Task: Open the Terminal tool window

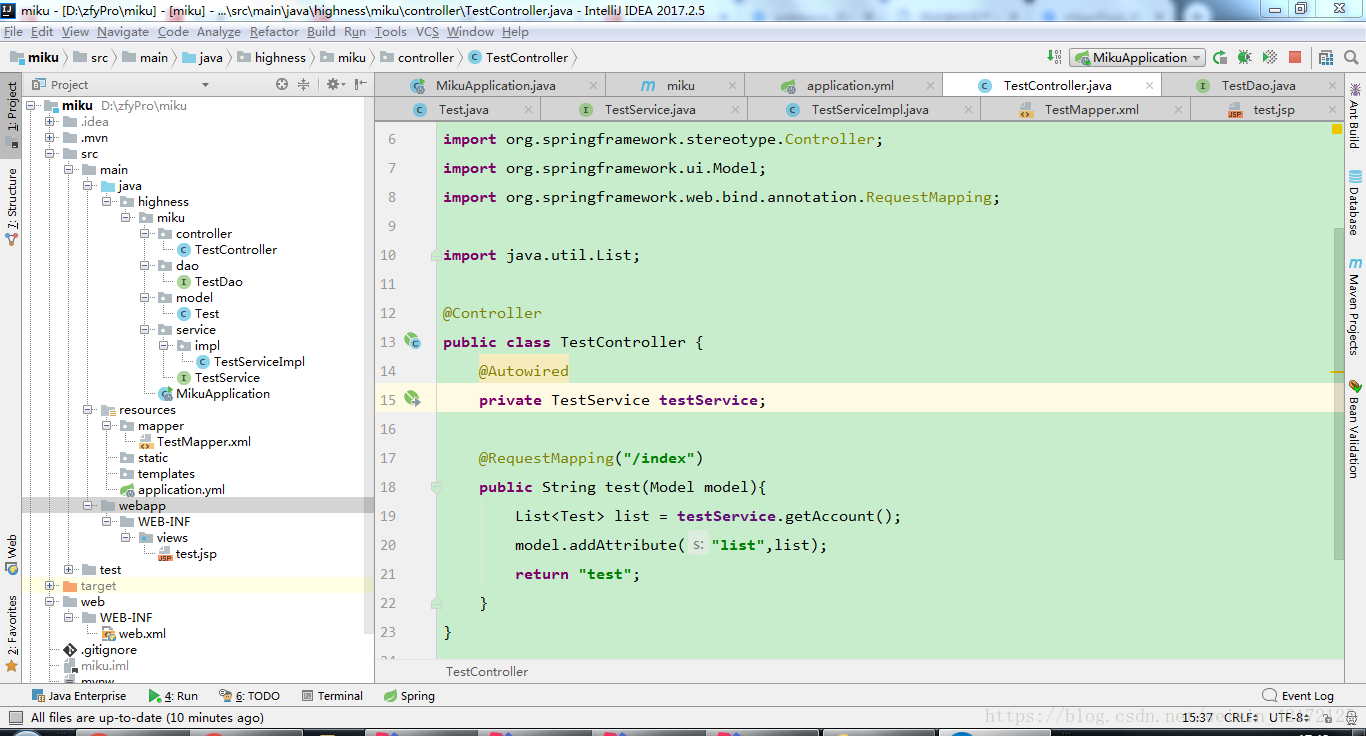Action: [x=331, y=696]
